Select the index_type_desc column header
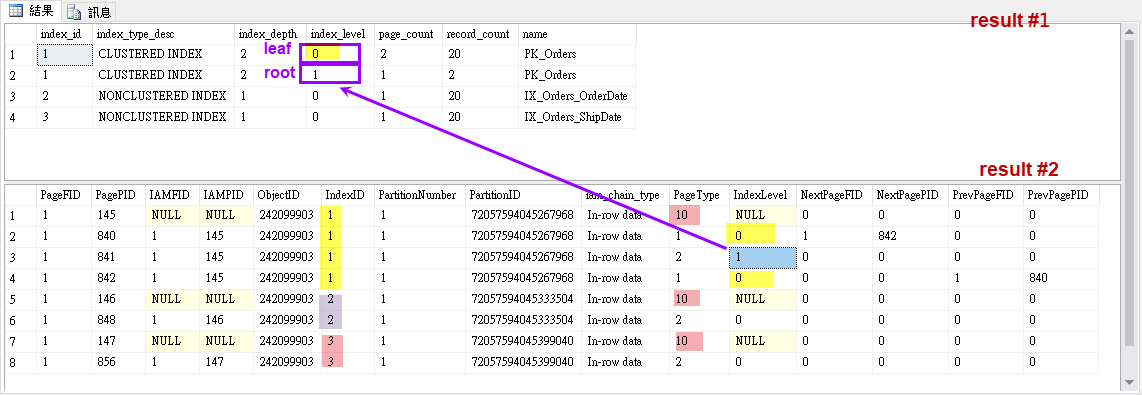The image size is (1142, 395). [x=164, y=34]
